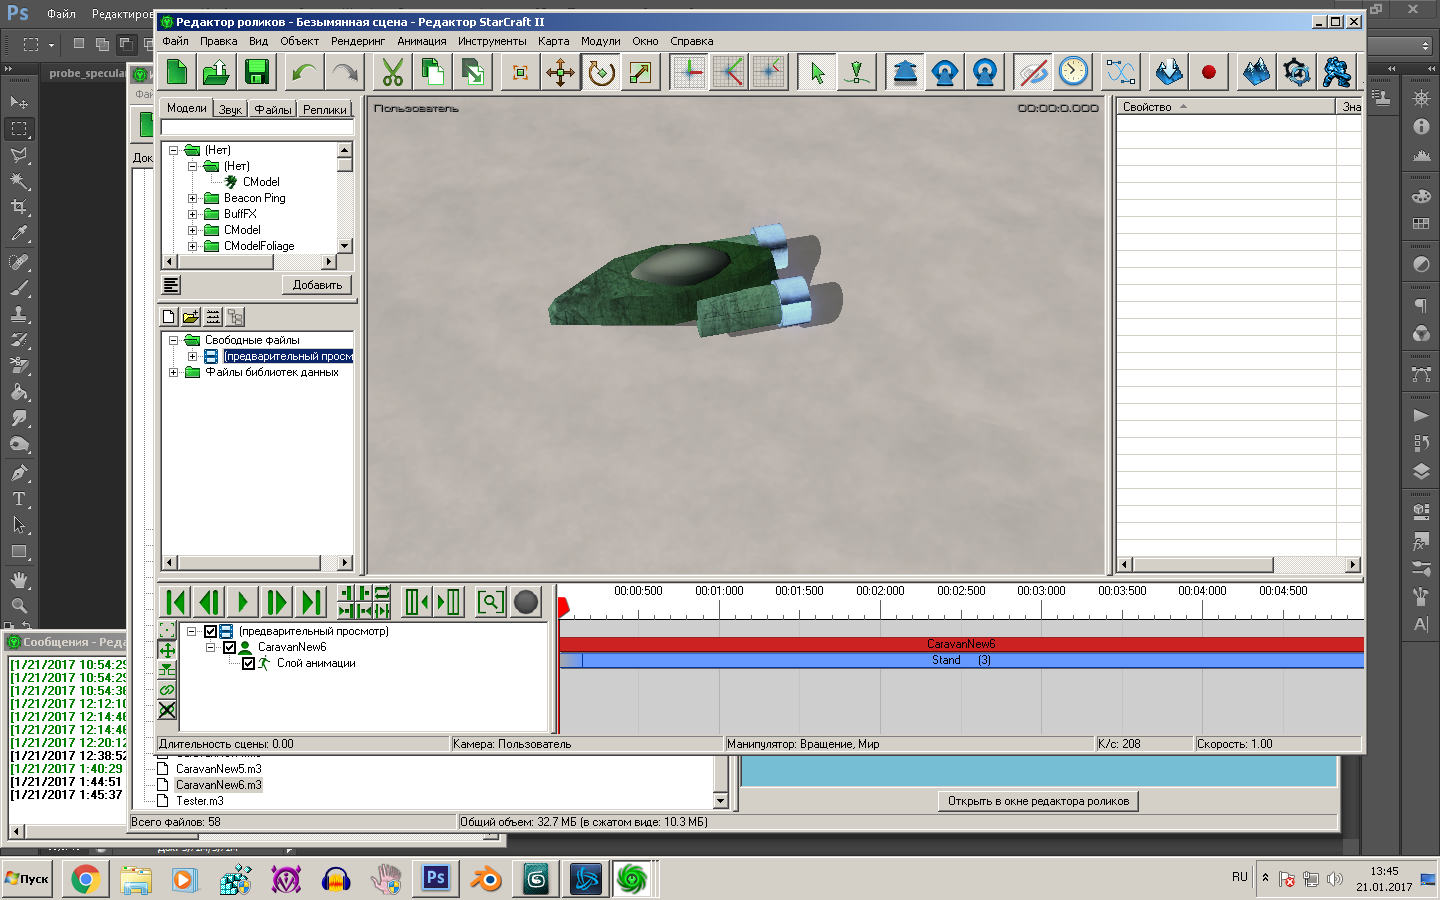Toggle the (предварительный просмотр) scene checkbox
The height and width of the screenshot is (900, 1440).
click(210, 632)
